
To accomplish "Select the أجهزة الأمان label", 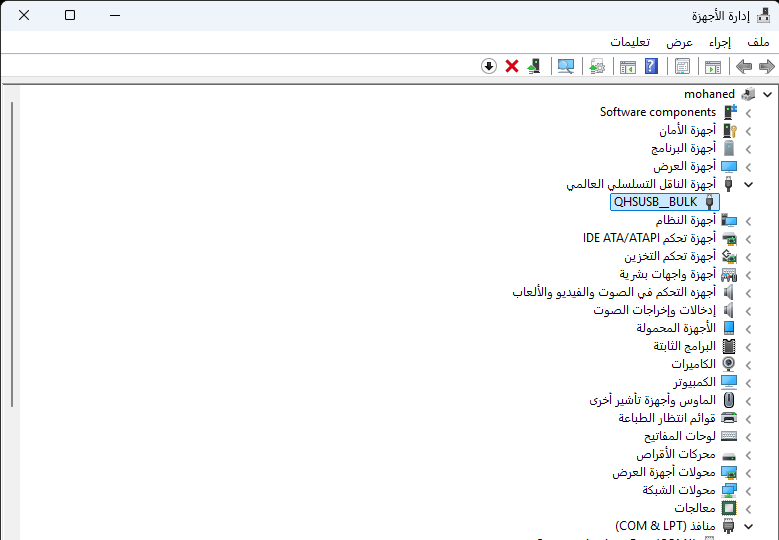I will pos(687,130).
